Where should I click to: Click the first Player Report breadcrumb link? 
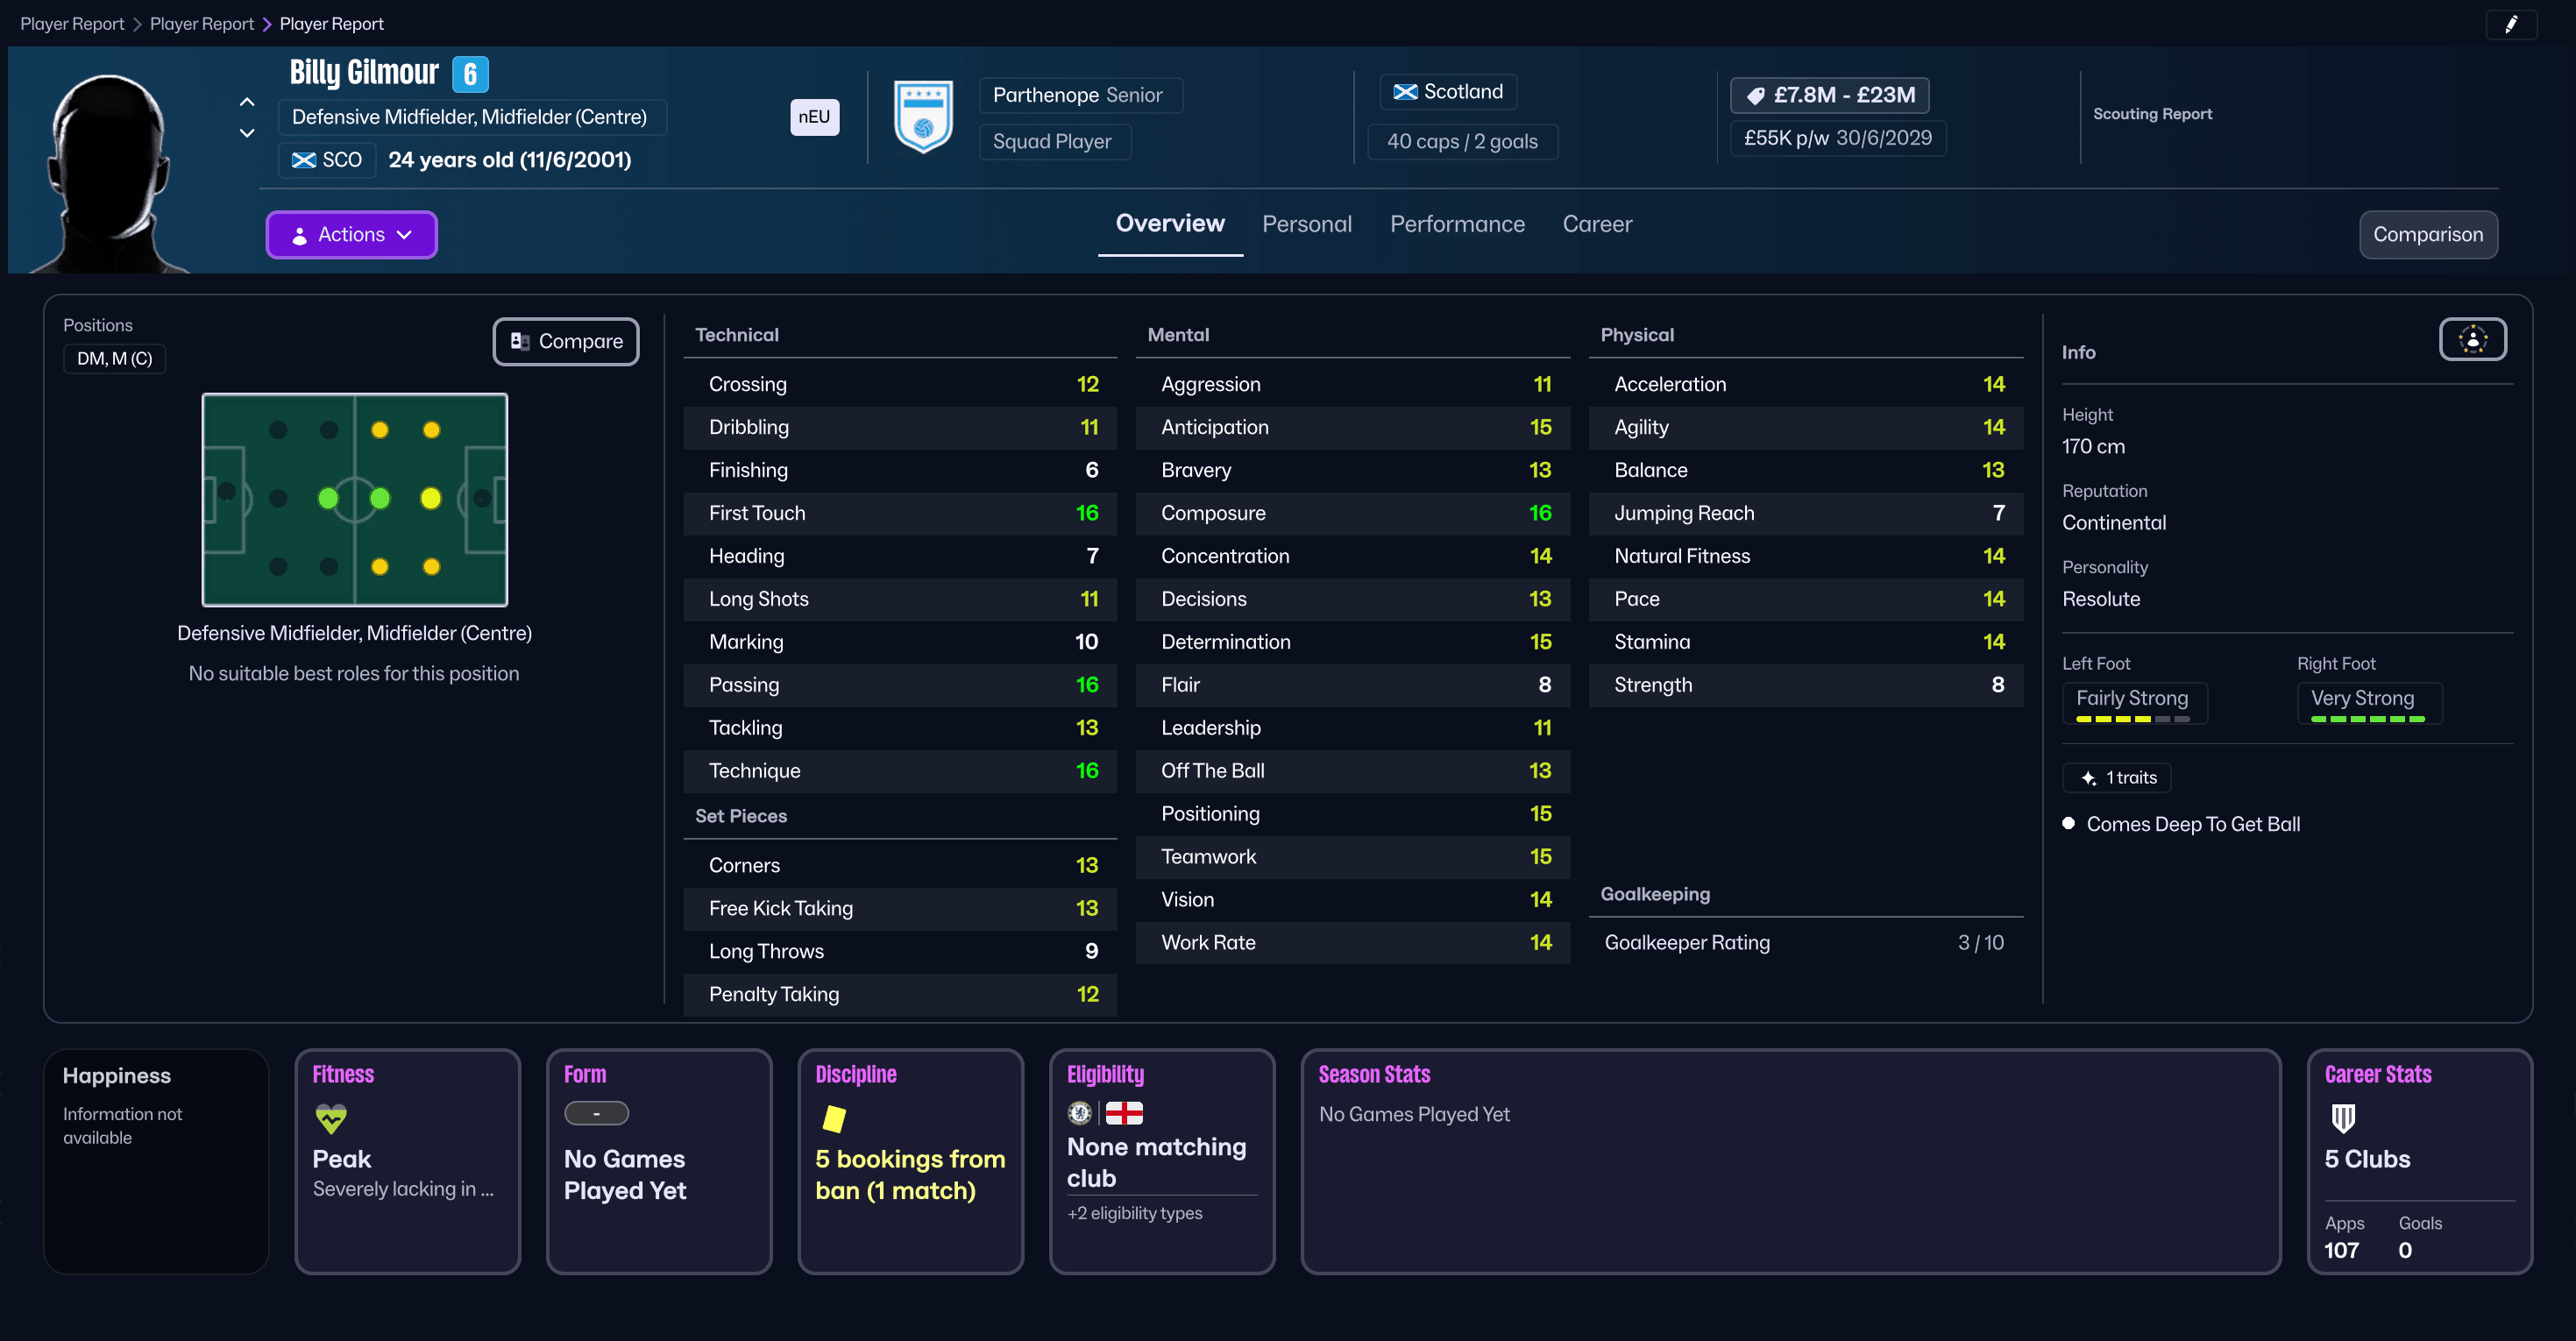72,24
